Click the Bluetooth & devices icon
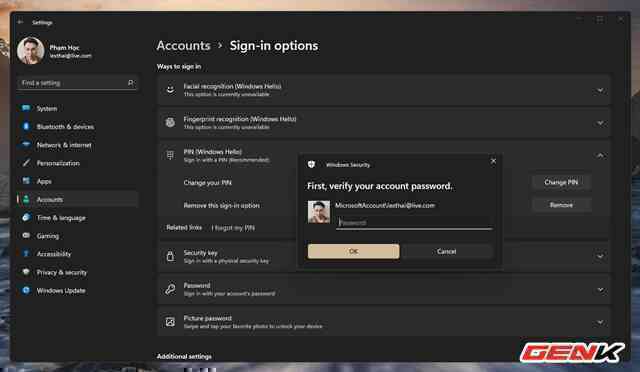Image resolution: width=640 pixels, height=372 pixels. 26,127
